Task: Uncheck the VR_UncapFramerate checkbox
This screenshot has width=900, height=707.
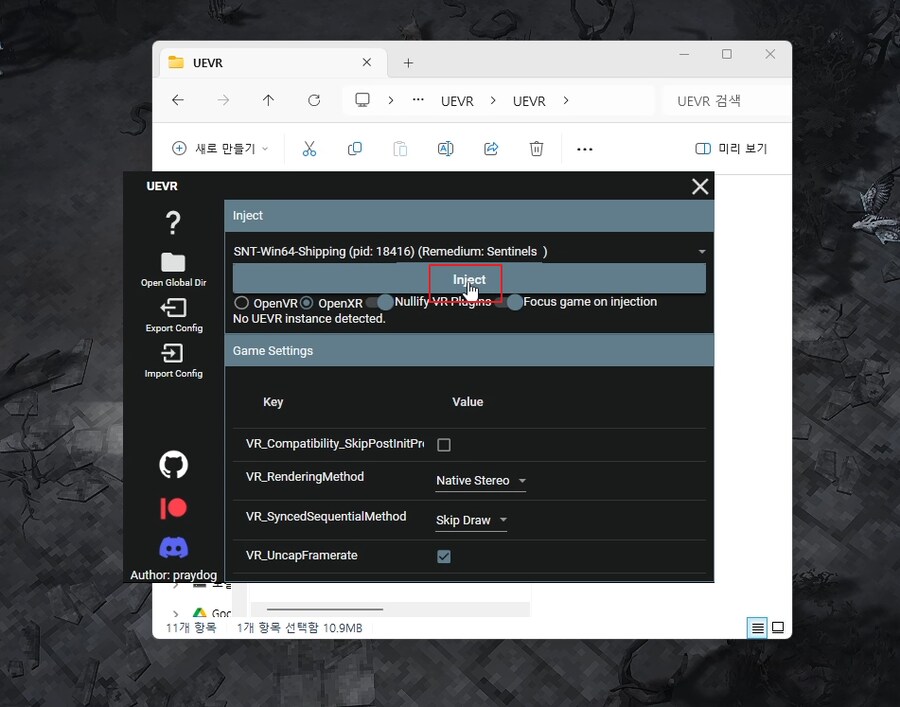Action: 444,556
